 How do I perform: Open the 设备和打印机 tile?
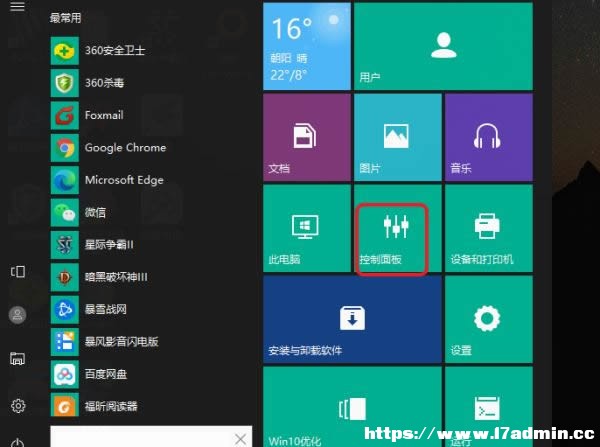(x=489, y=228)
